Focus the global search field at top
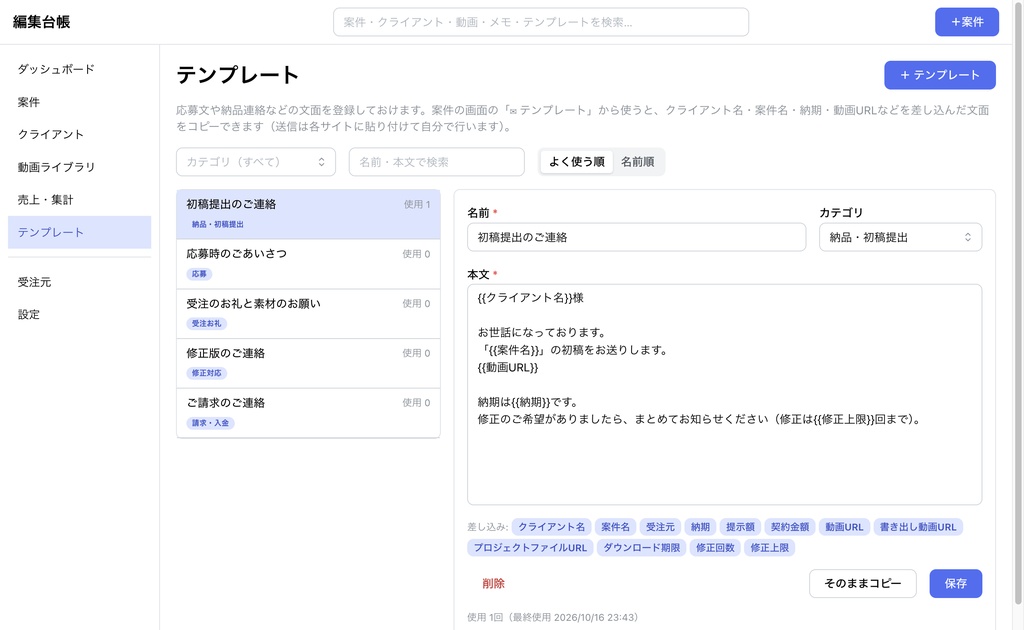 click(x=541, y=22)
